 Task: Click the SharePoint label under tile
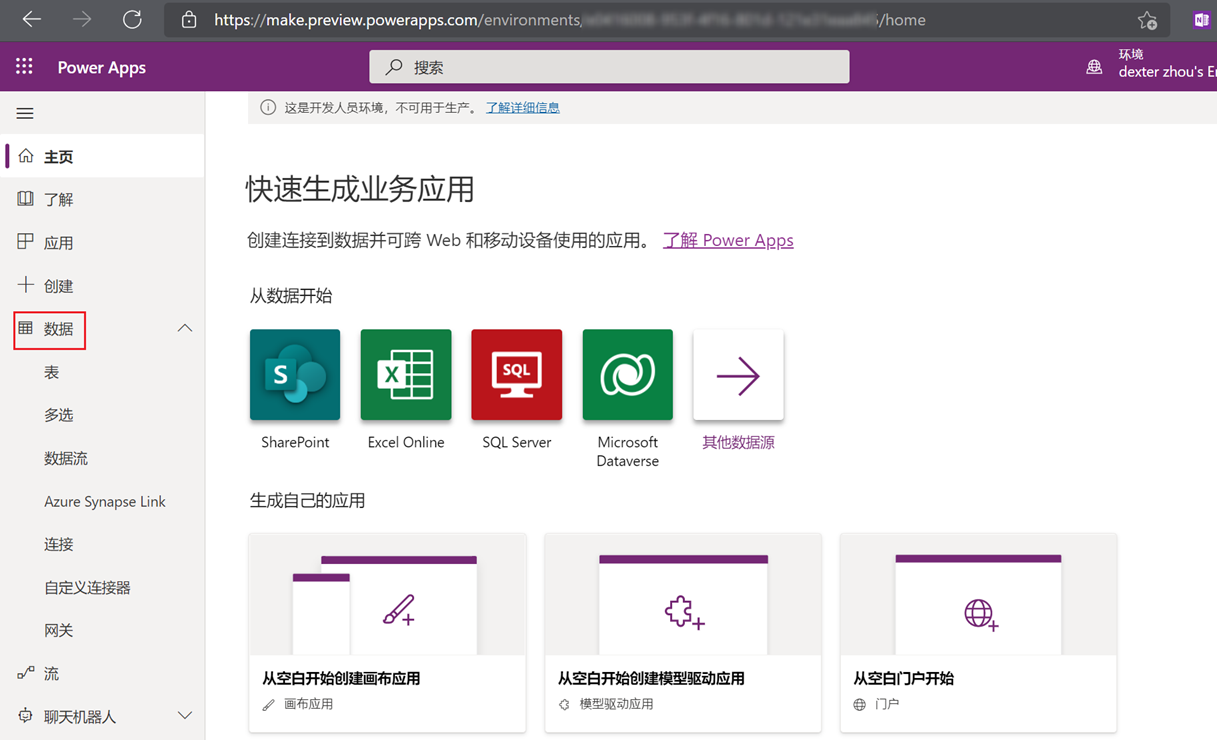(x=295, y=442)
